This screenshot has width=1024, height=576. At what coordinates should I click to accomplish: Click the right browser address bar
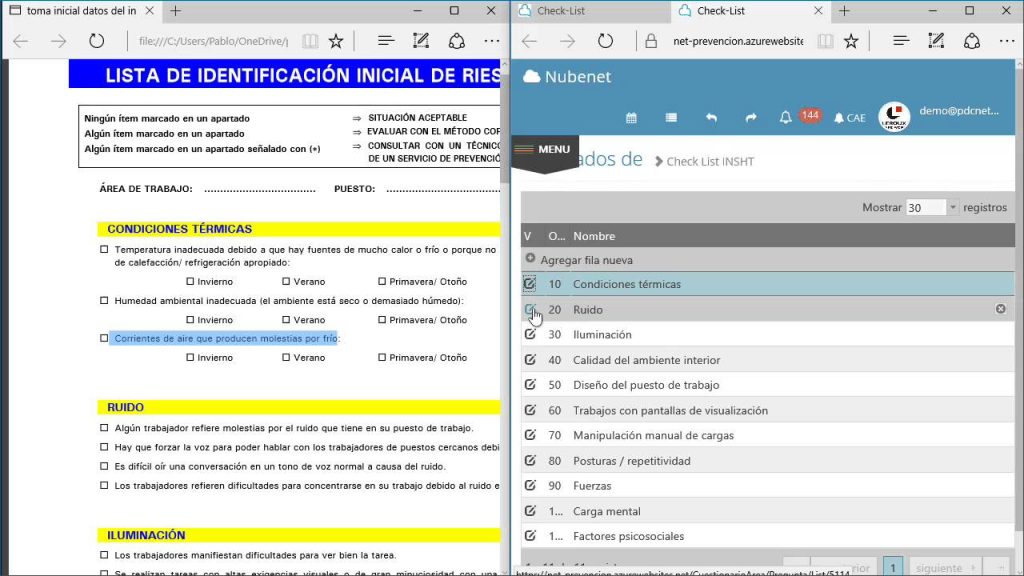[x=738, y=41]
